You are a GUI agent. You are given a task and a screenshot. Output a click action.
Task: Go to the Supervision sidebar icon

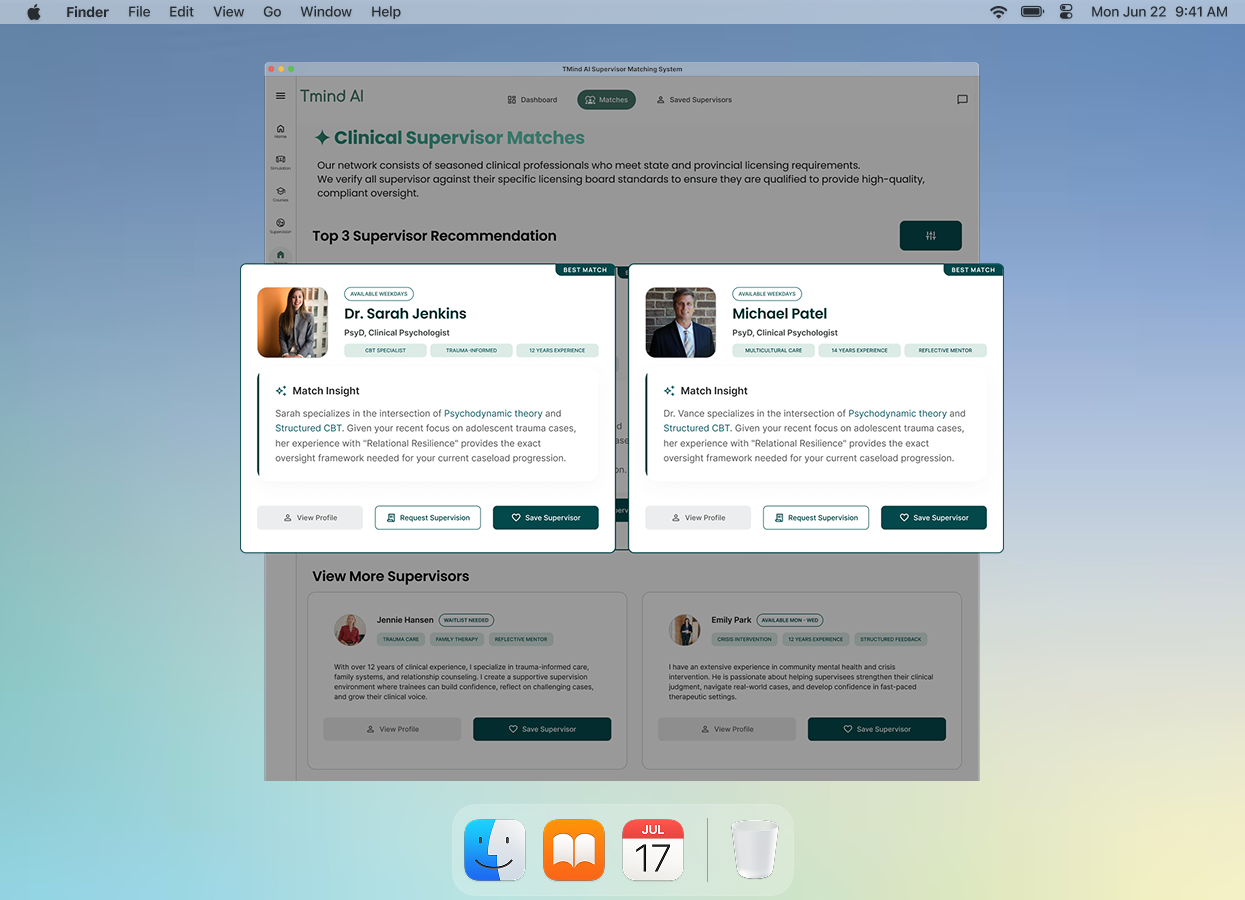280,225
